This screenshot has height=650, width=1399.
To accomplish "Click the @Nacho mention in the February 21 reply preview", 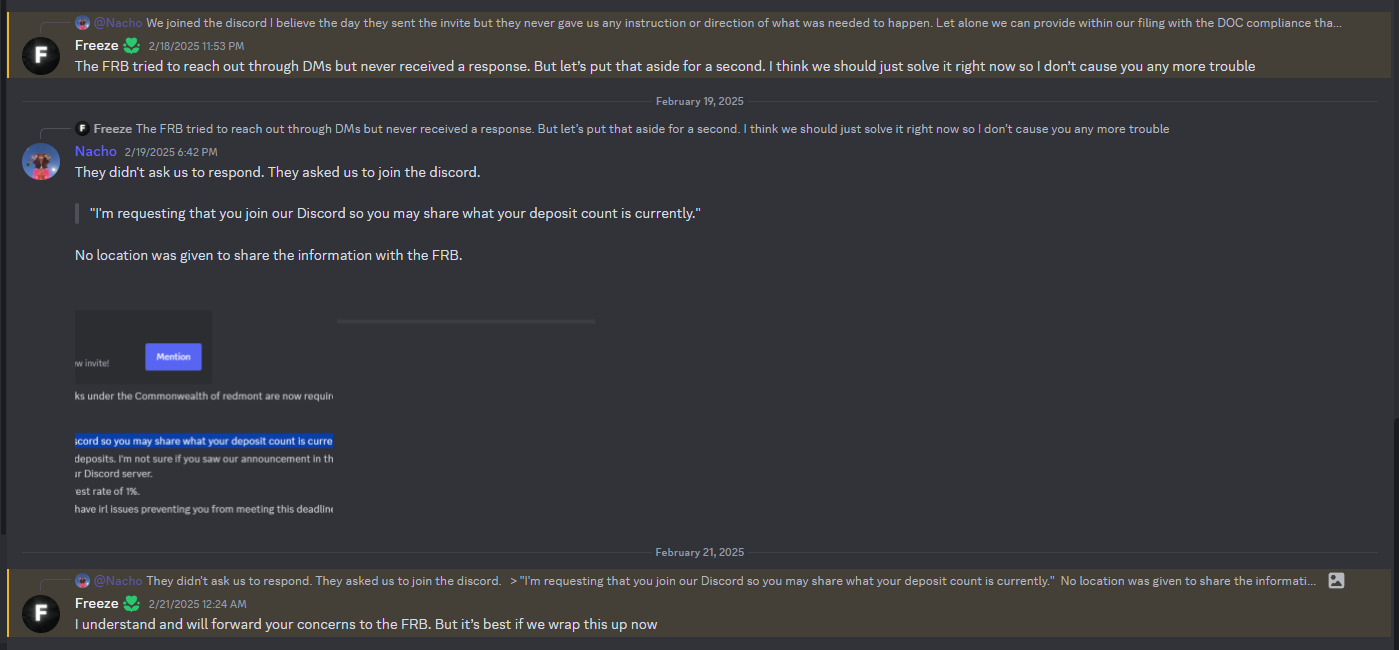I will tap(118, 580).
